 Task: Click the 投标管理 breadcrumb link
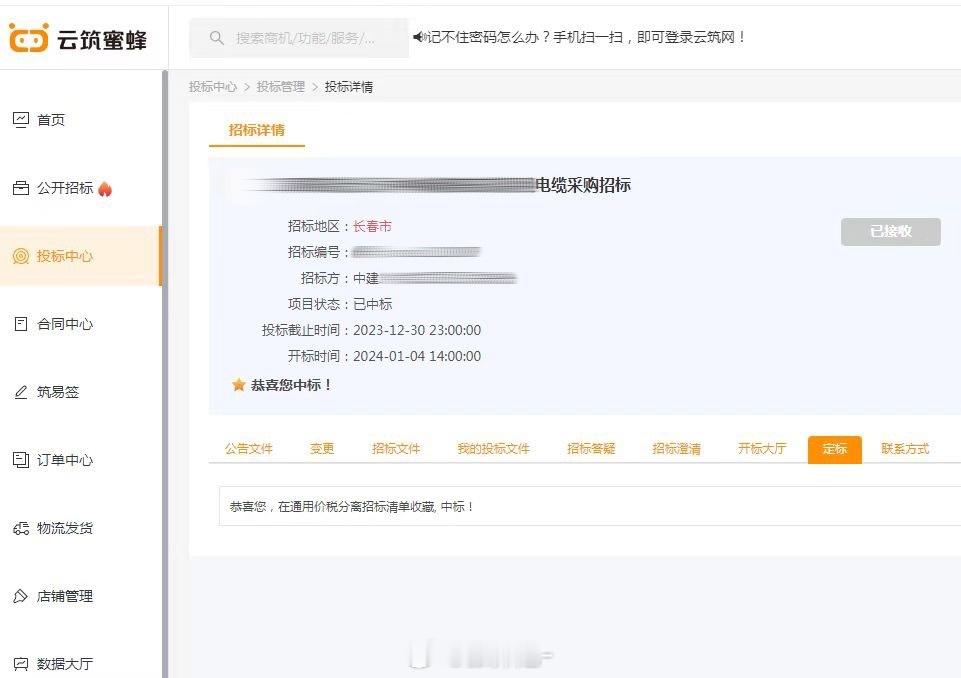281,87
